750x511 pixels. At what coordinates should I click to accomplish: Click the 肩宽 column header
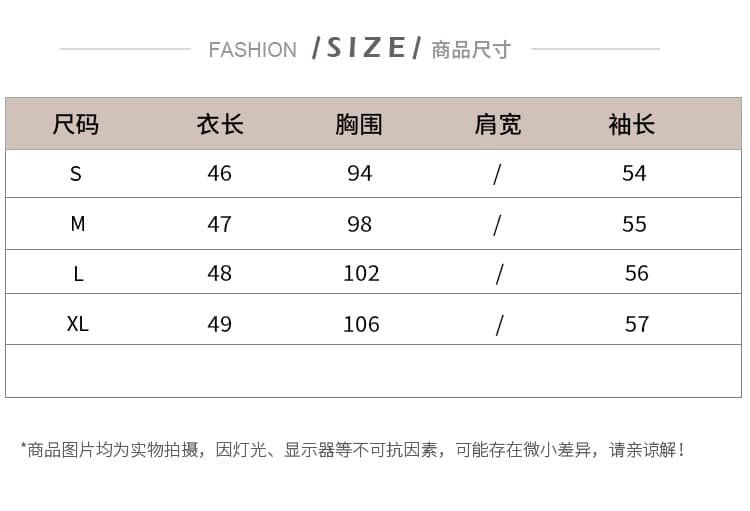coord(498,125)
